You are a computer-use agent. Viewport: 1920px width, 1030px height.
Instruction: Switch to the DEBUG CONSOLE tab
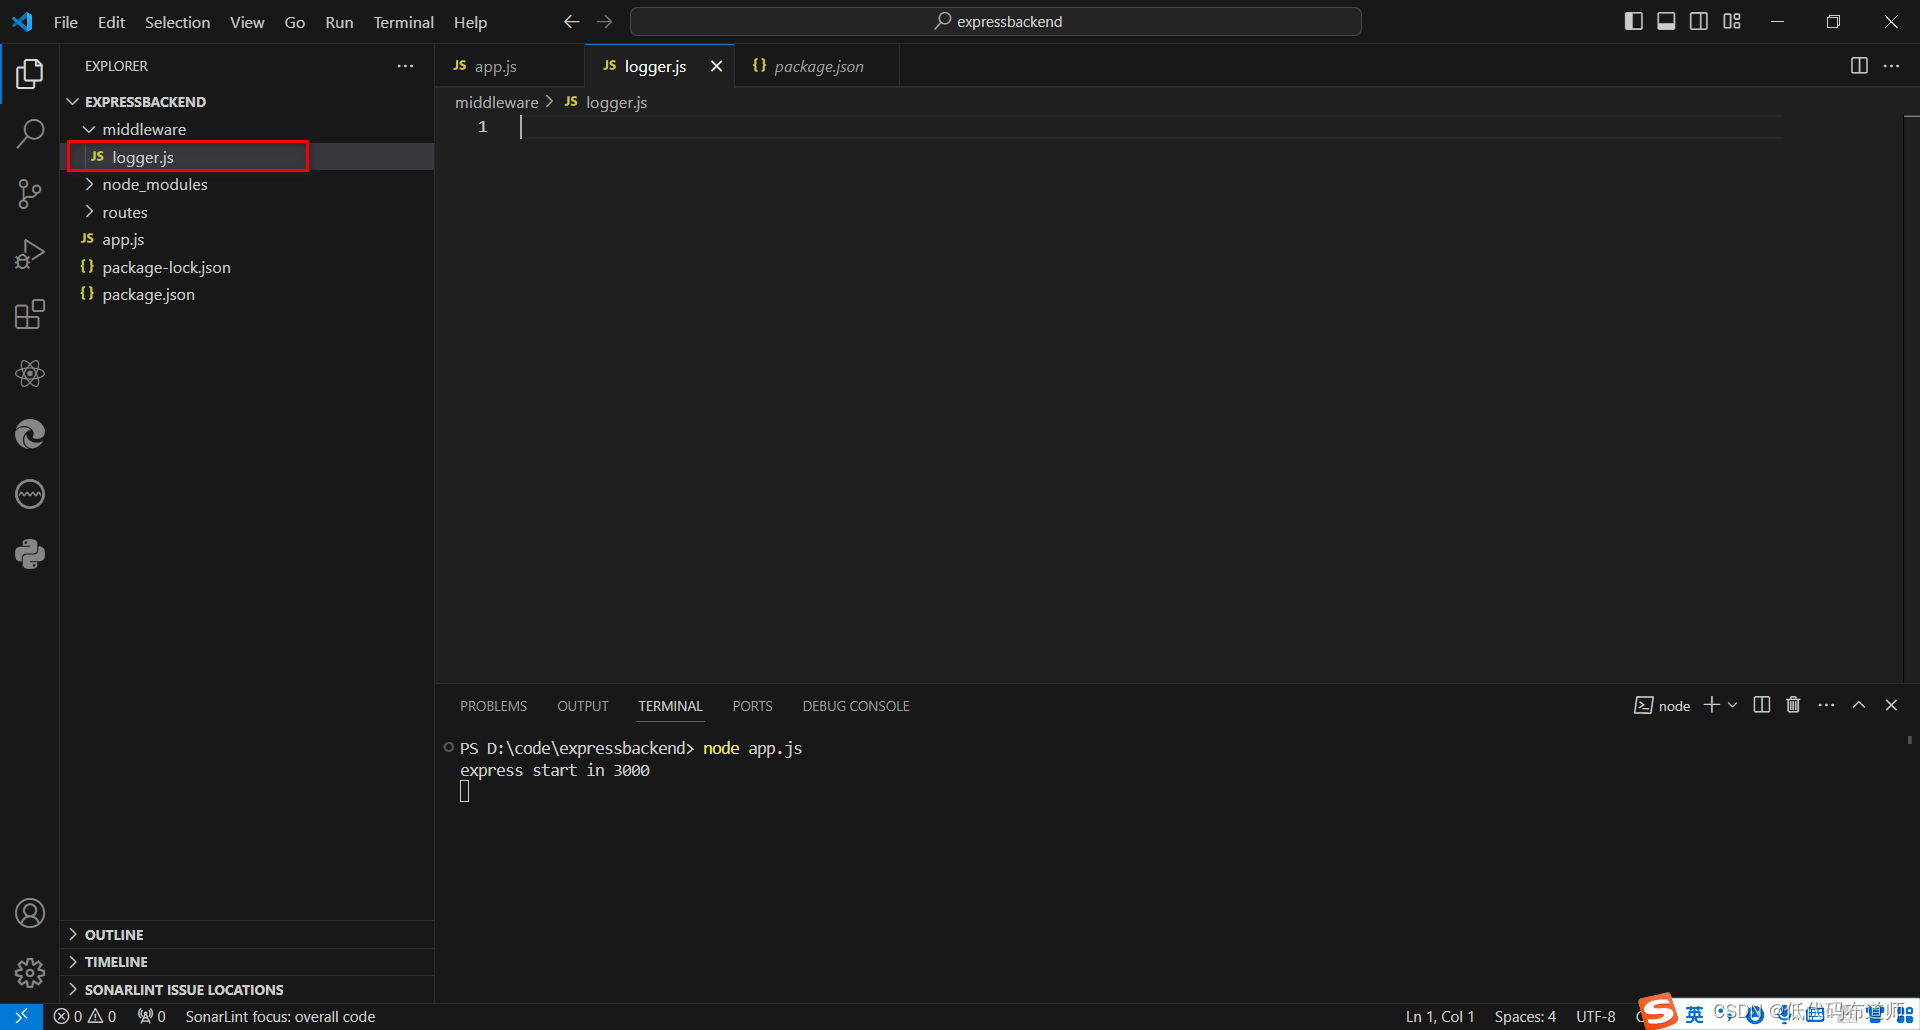point(856,706)
